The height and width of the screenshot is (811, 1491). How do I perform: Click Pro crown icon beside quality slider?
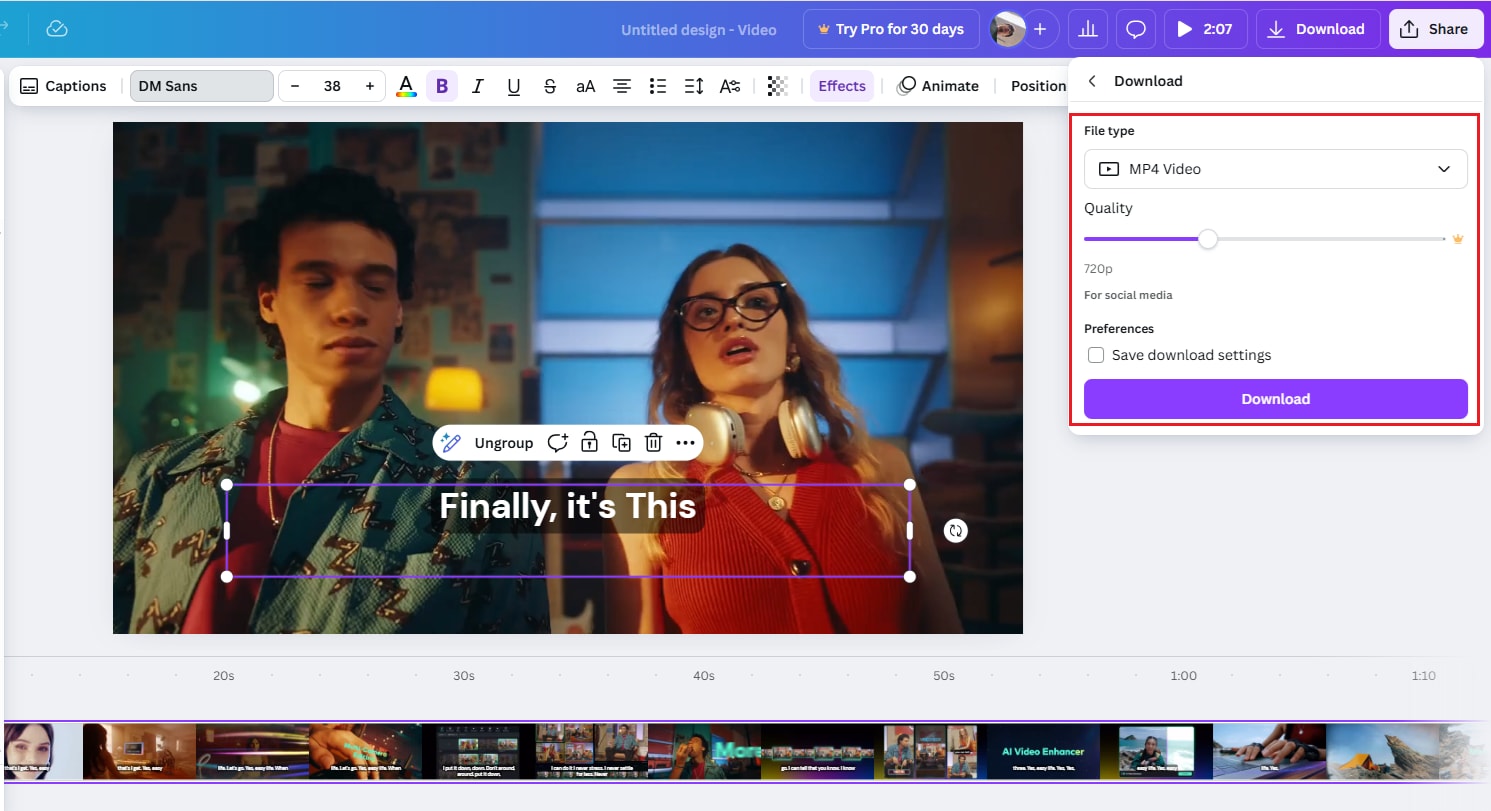[1458, 239]
